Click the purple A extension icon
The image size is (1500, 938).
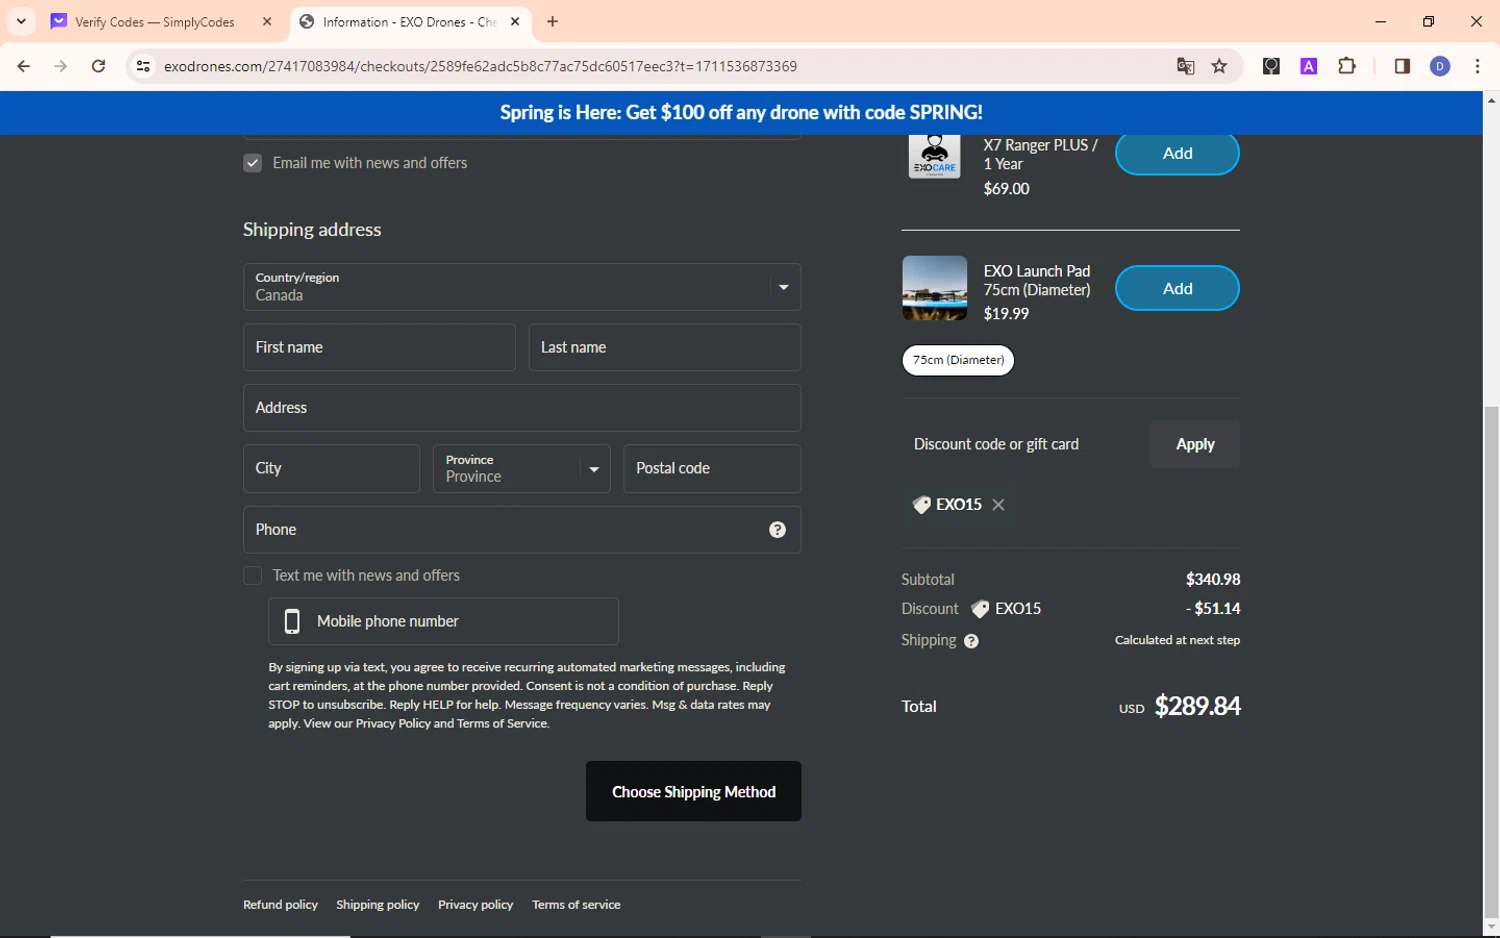pyautogui.click(x=1308, y=66)
